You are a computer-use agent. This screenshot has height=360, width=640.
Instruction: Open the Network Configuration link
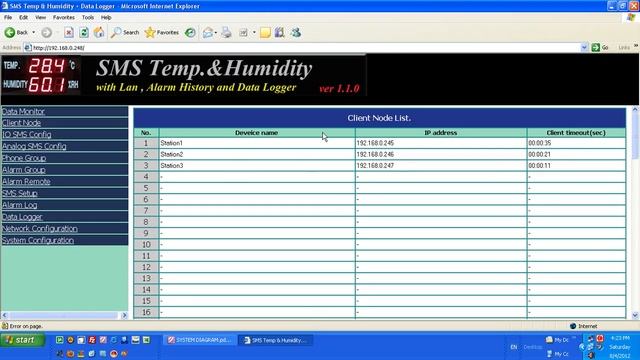tap(40, 229)
